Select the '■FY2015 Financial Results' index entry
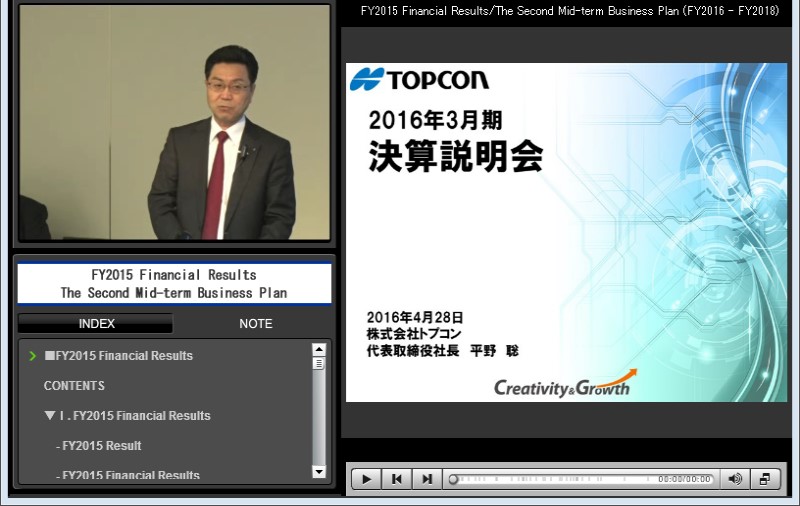 (118, 356)
